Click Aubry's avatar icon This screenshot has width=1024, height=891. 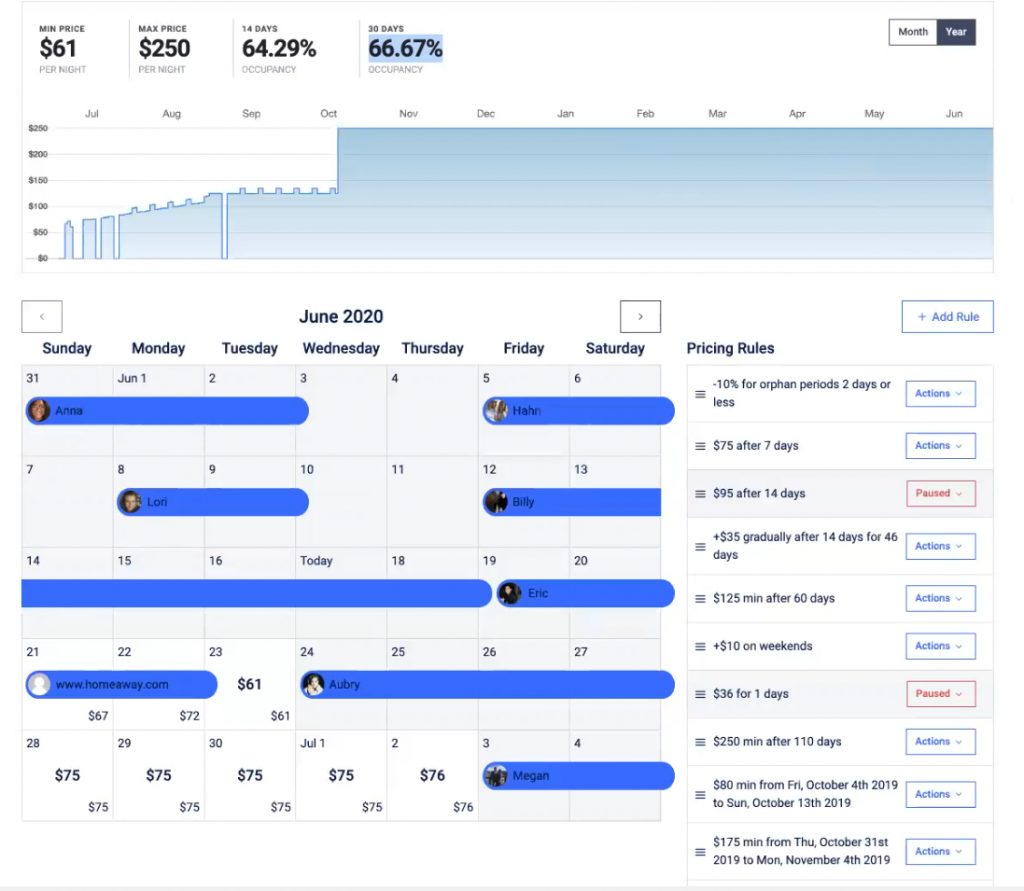tap(311, 684)
